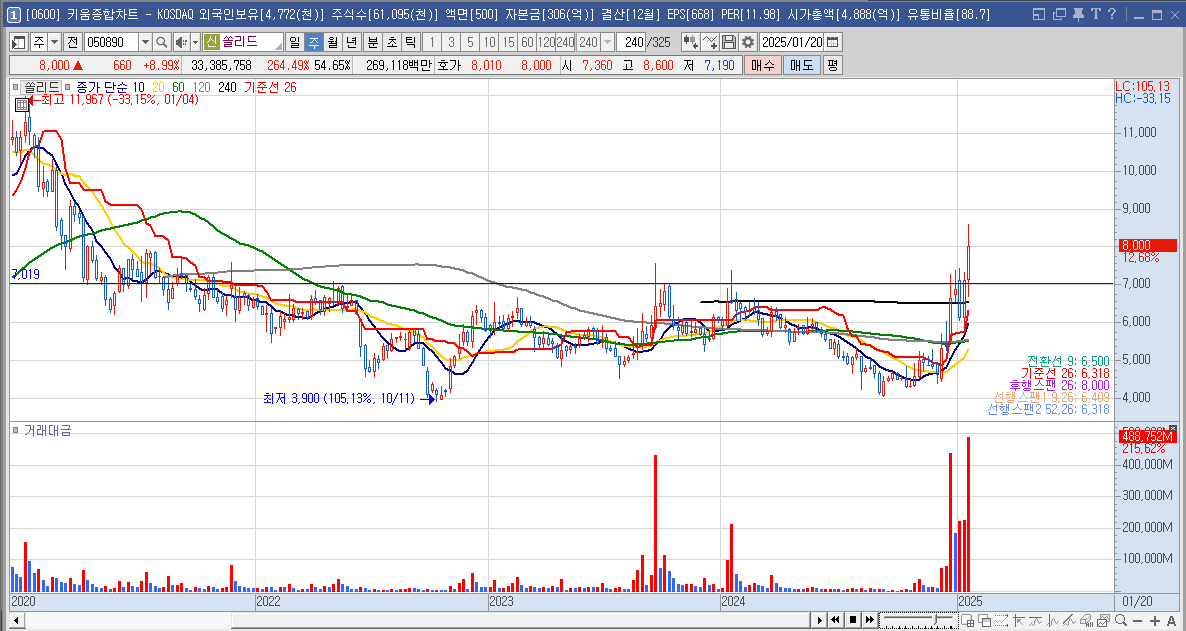Select monthly 월 period

coord(332,42)
